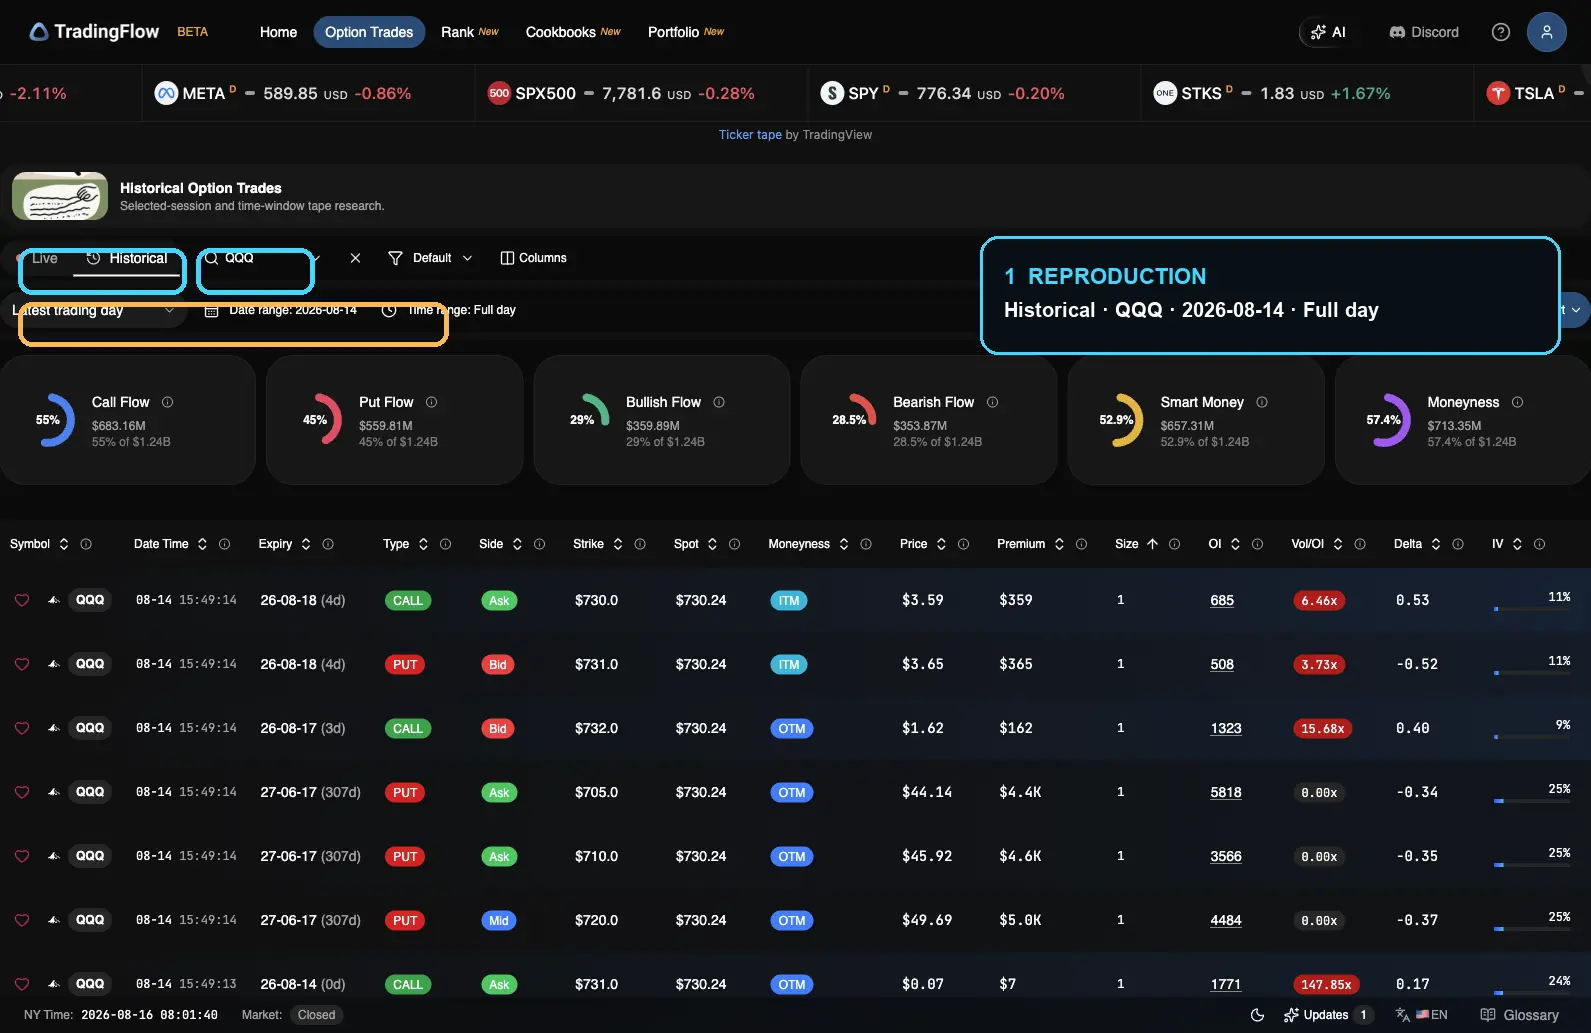
Task: Click the TradingFlow logo
Action: point(94,32)
